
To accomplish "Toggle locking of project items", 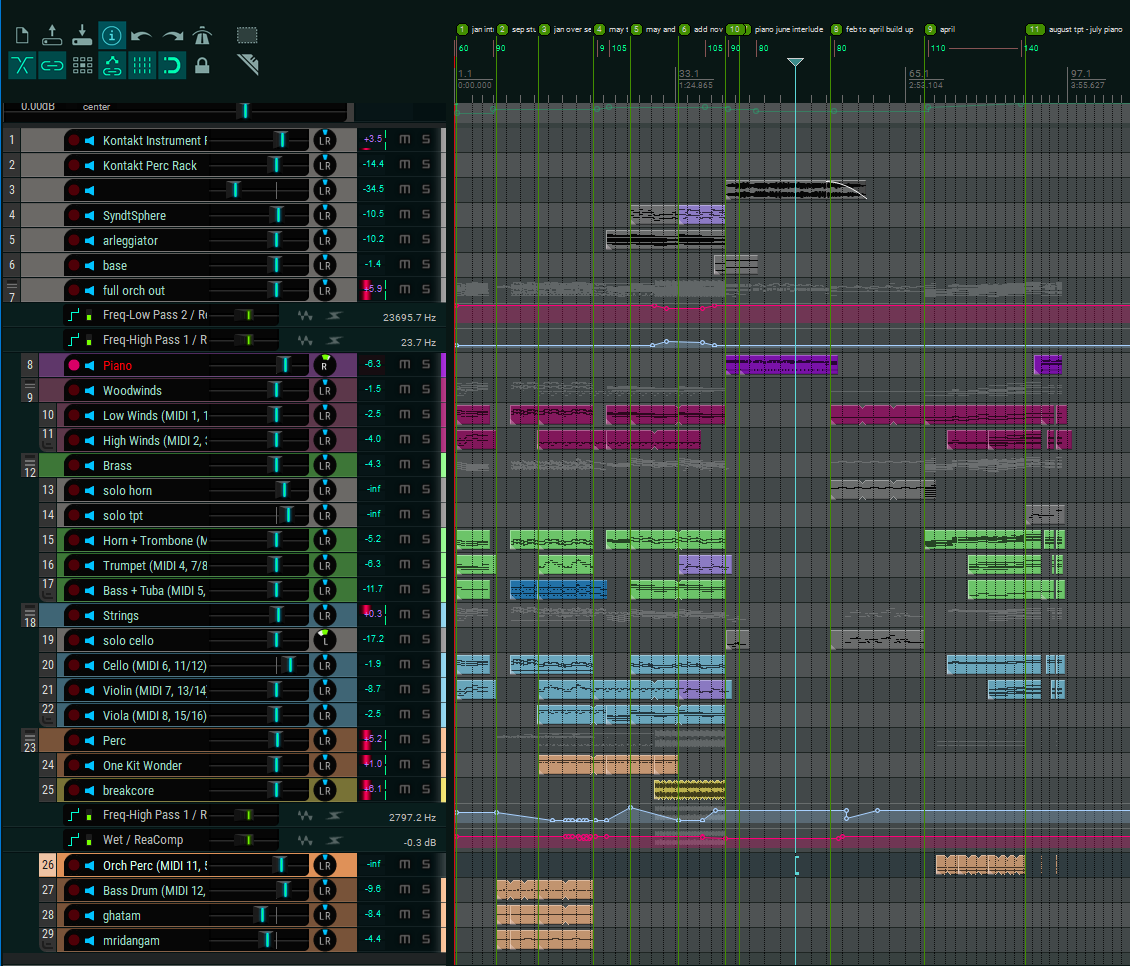I will pyautogui.click(x=201, y=66).
